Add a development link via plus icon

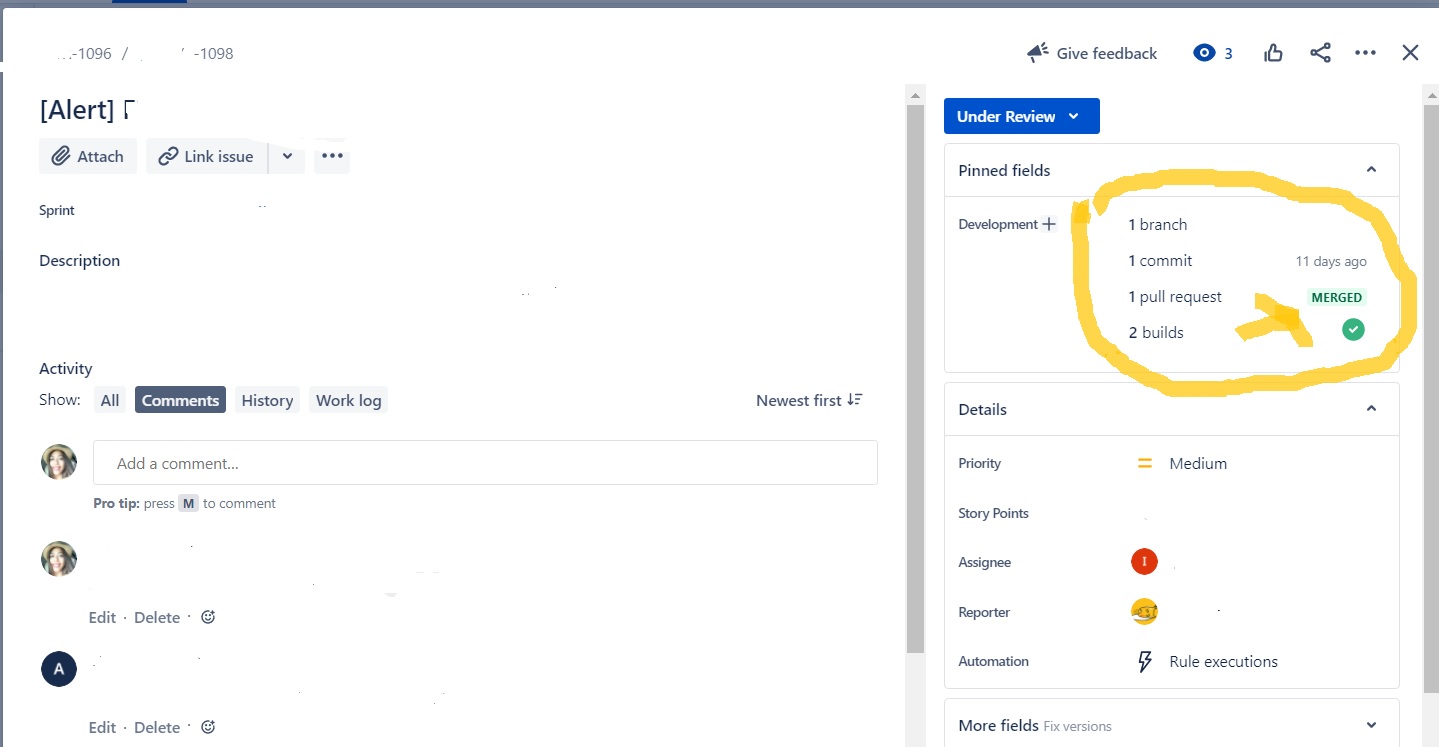click(x=1049, y=224)
